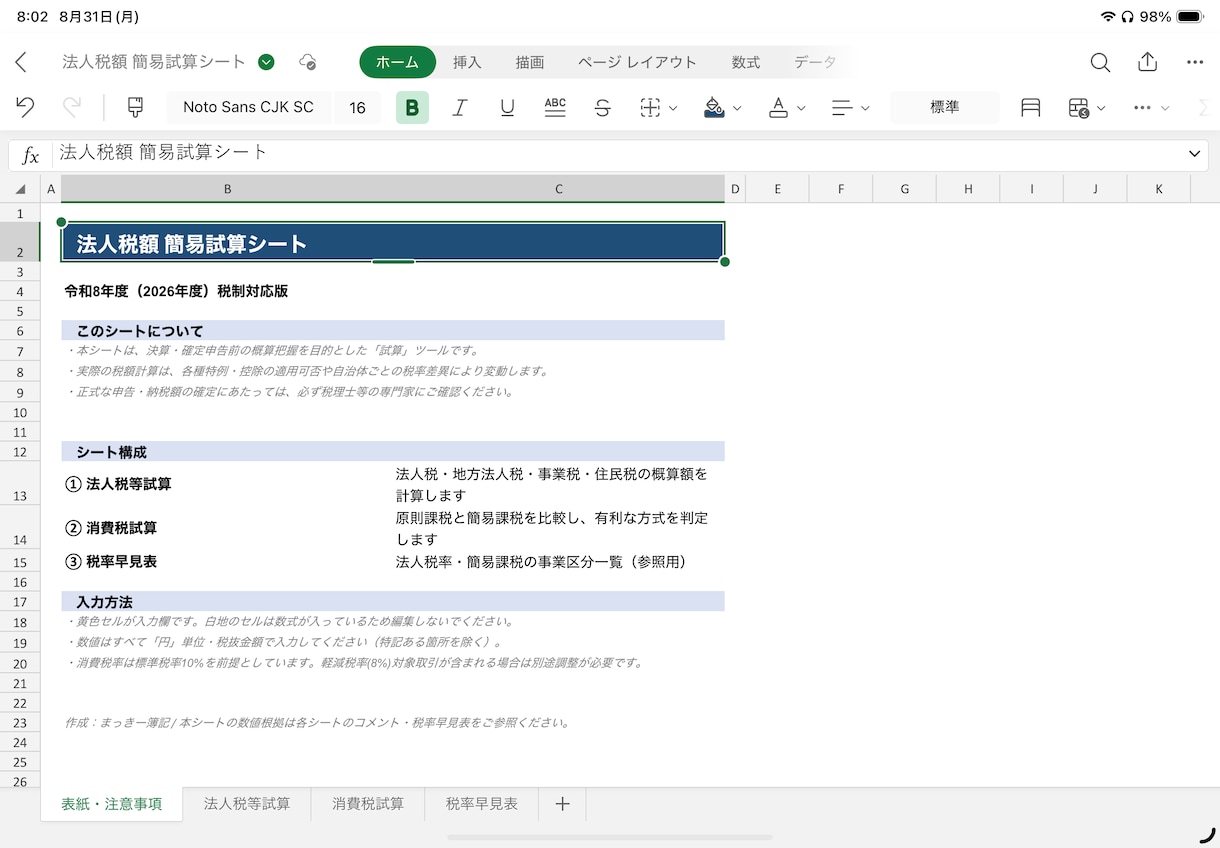Viewport: 1220px width, 848px height.
Task: Select the 入力方法 header cell
Action: (x=393, y=602)
